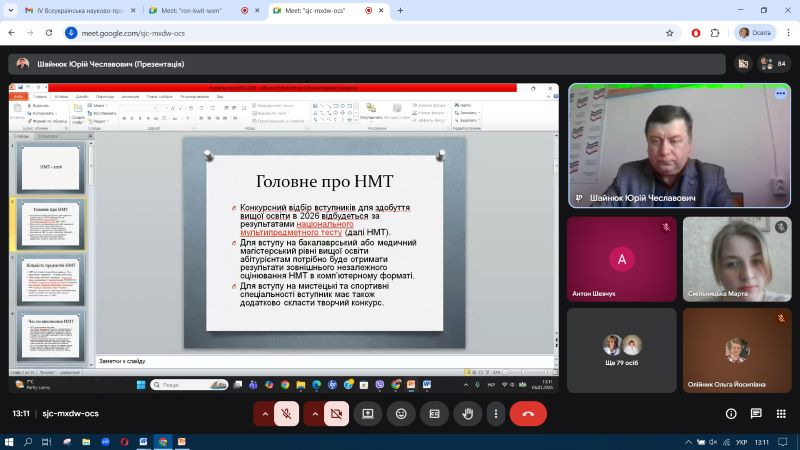Open the emoji reactions button
800x450 pixels.
tap(401, 413)
